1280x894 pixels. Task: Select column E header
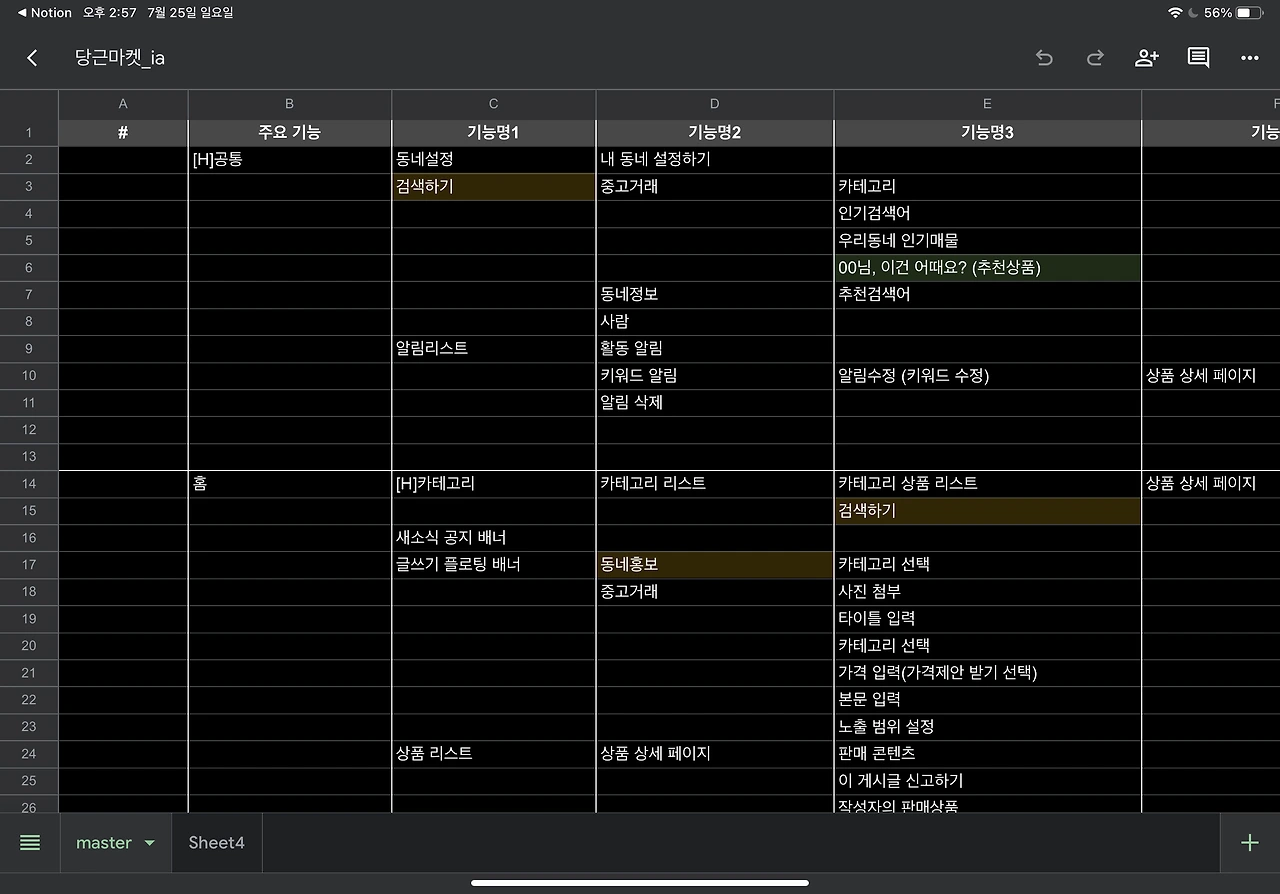tap(988, 104)
